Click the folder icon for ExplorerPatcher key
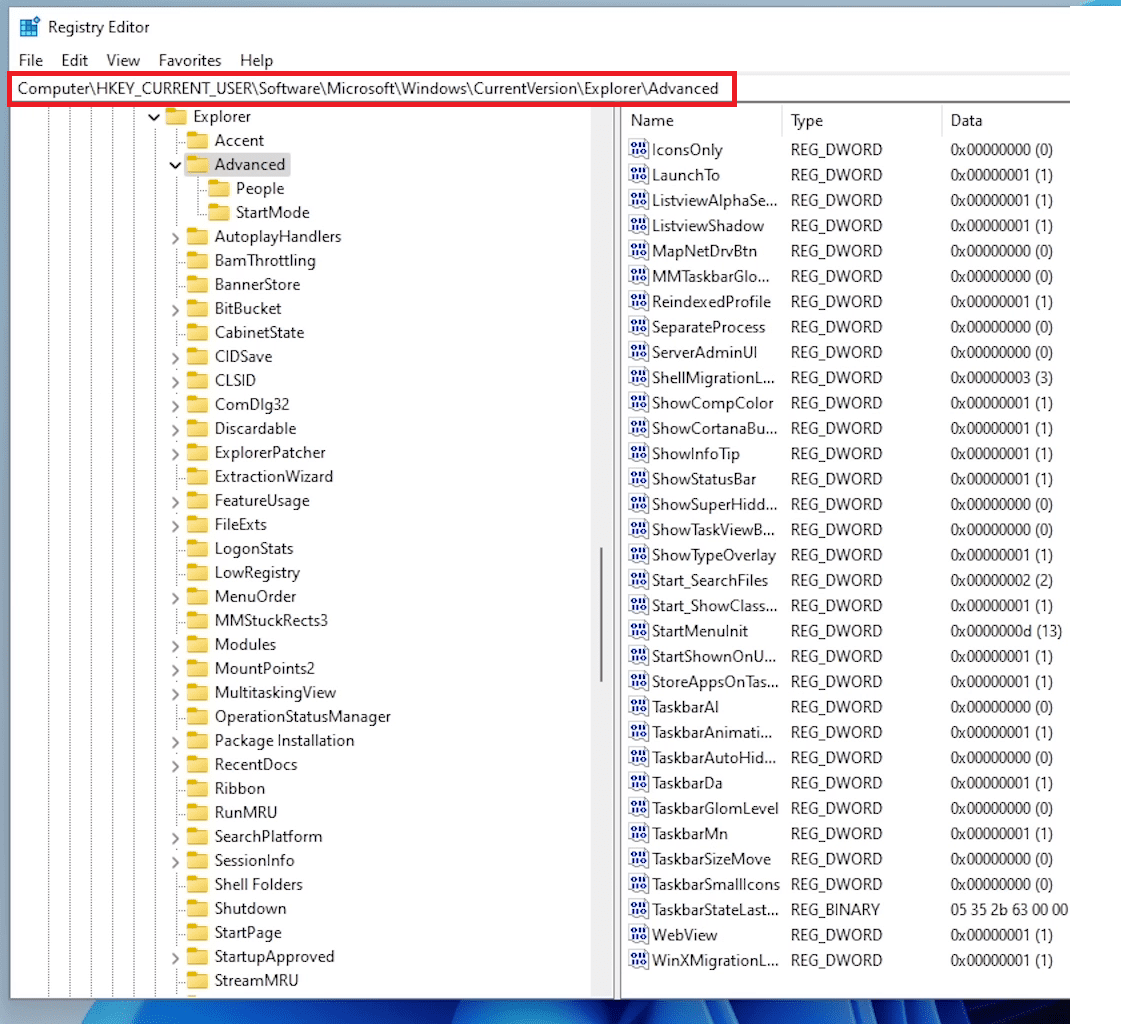Screen dimensions: 1121x1024 click(197, 453)
